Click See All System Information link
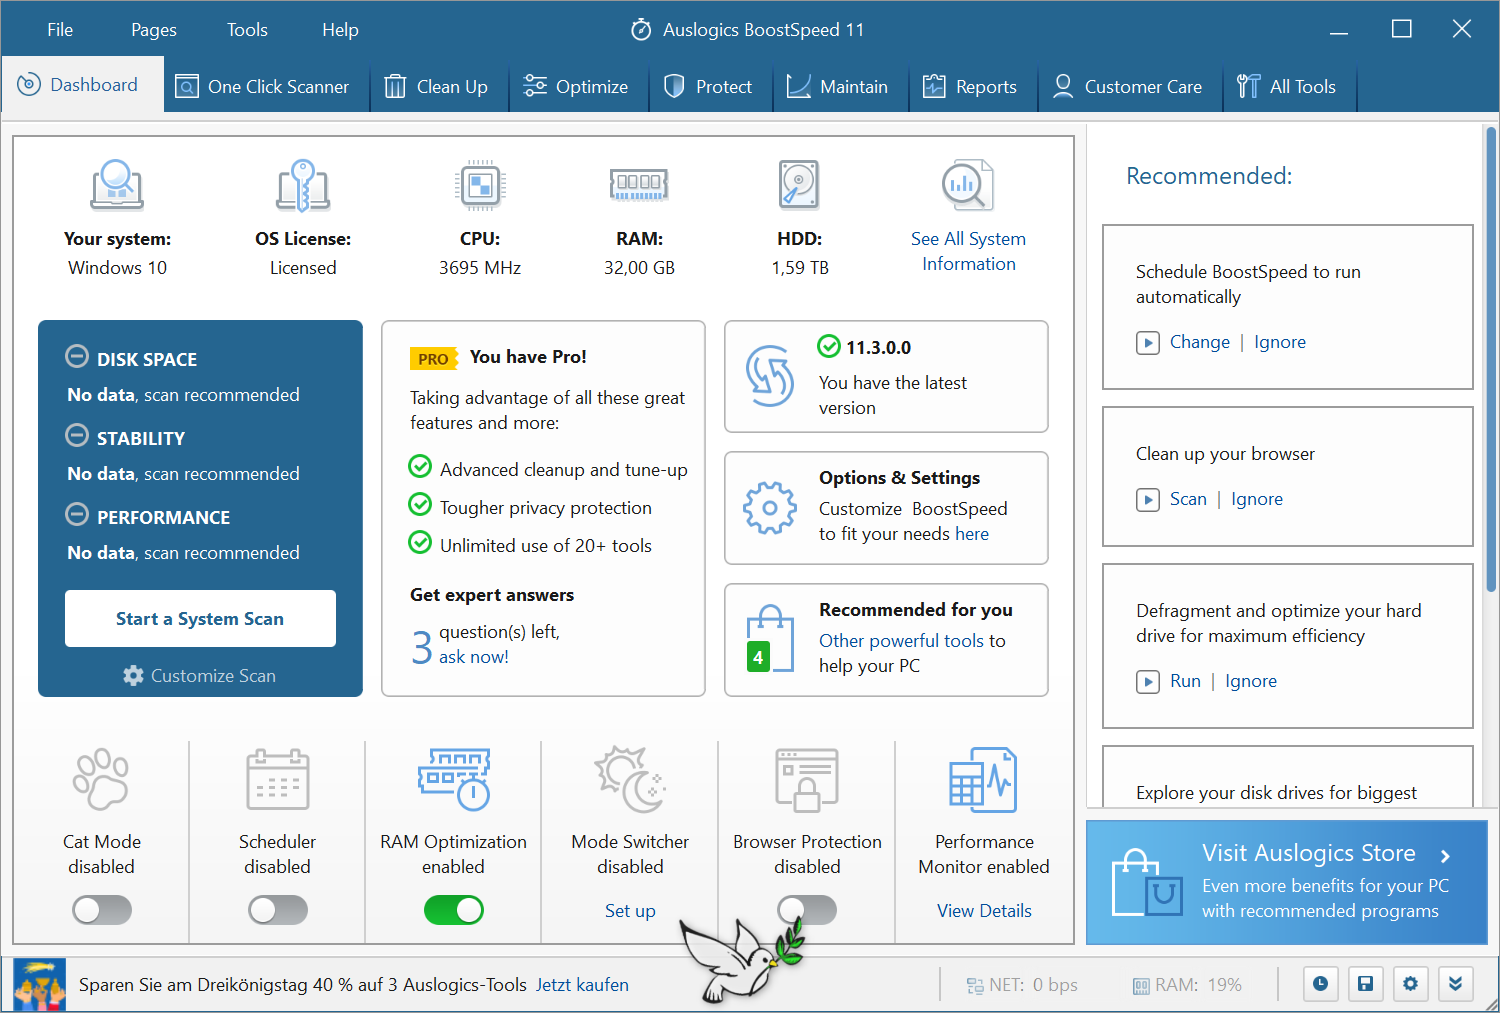This screenshot has width=1500, height=1013. [968, 251]
